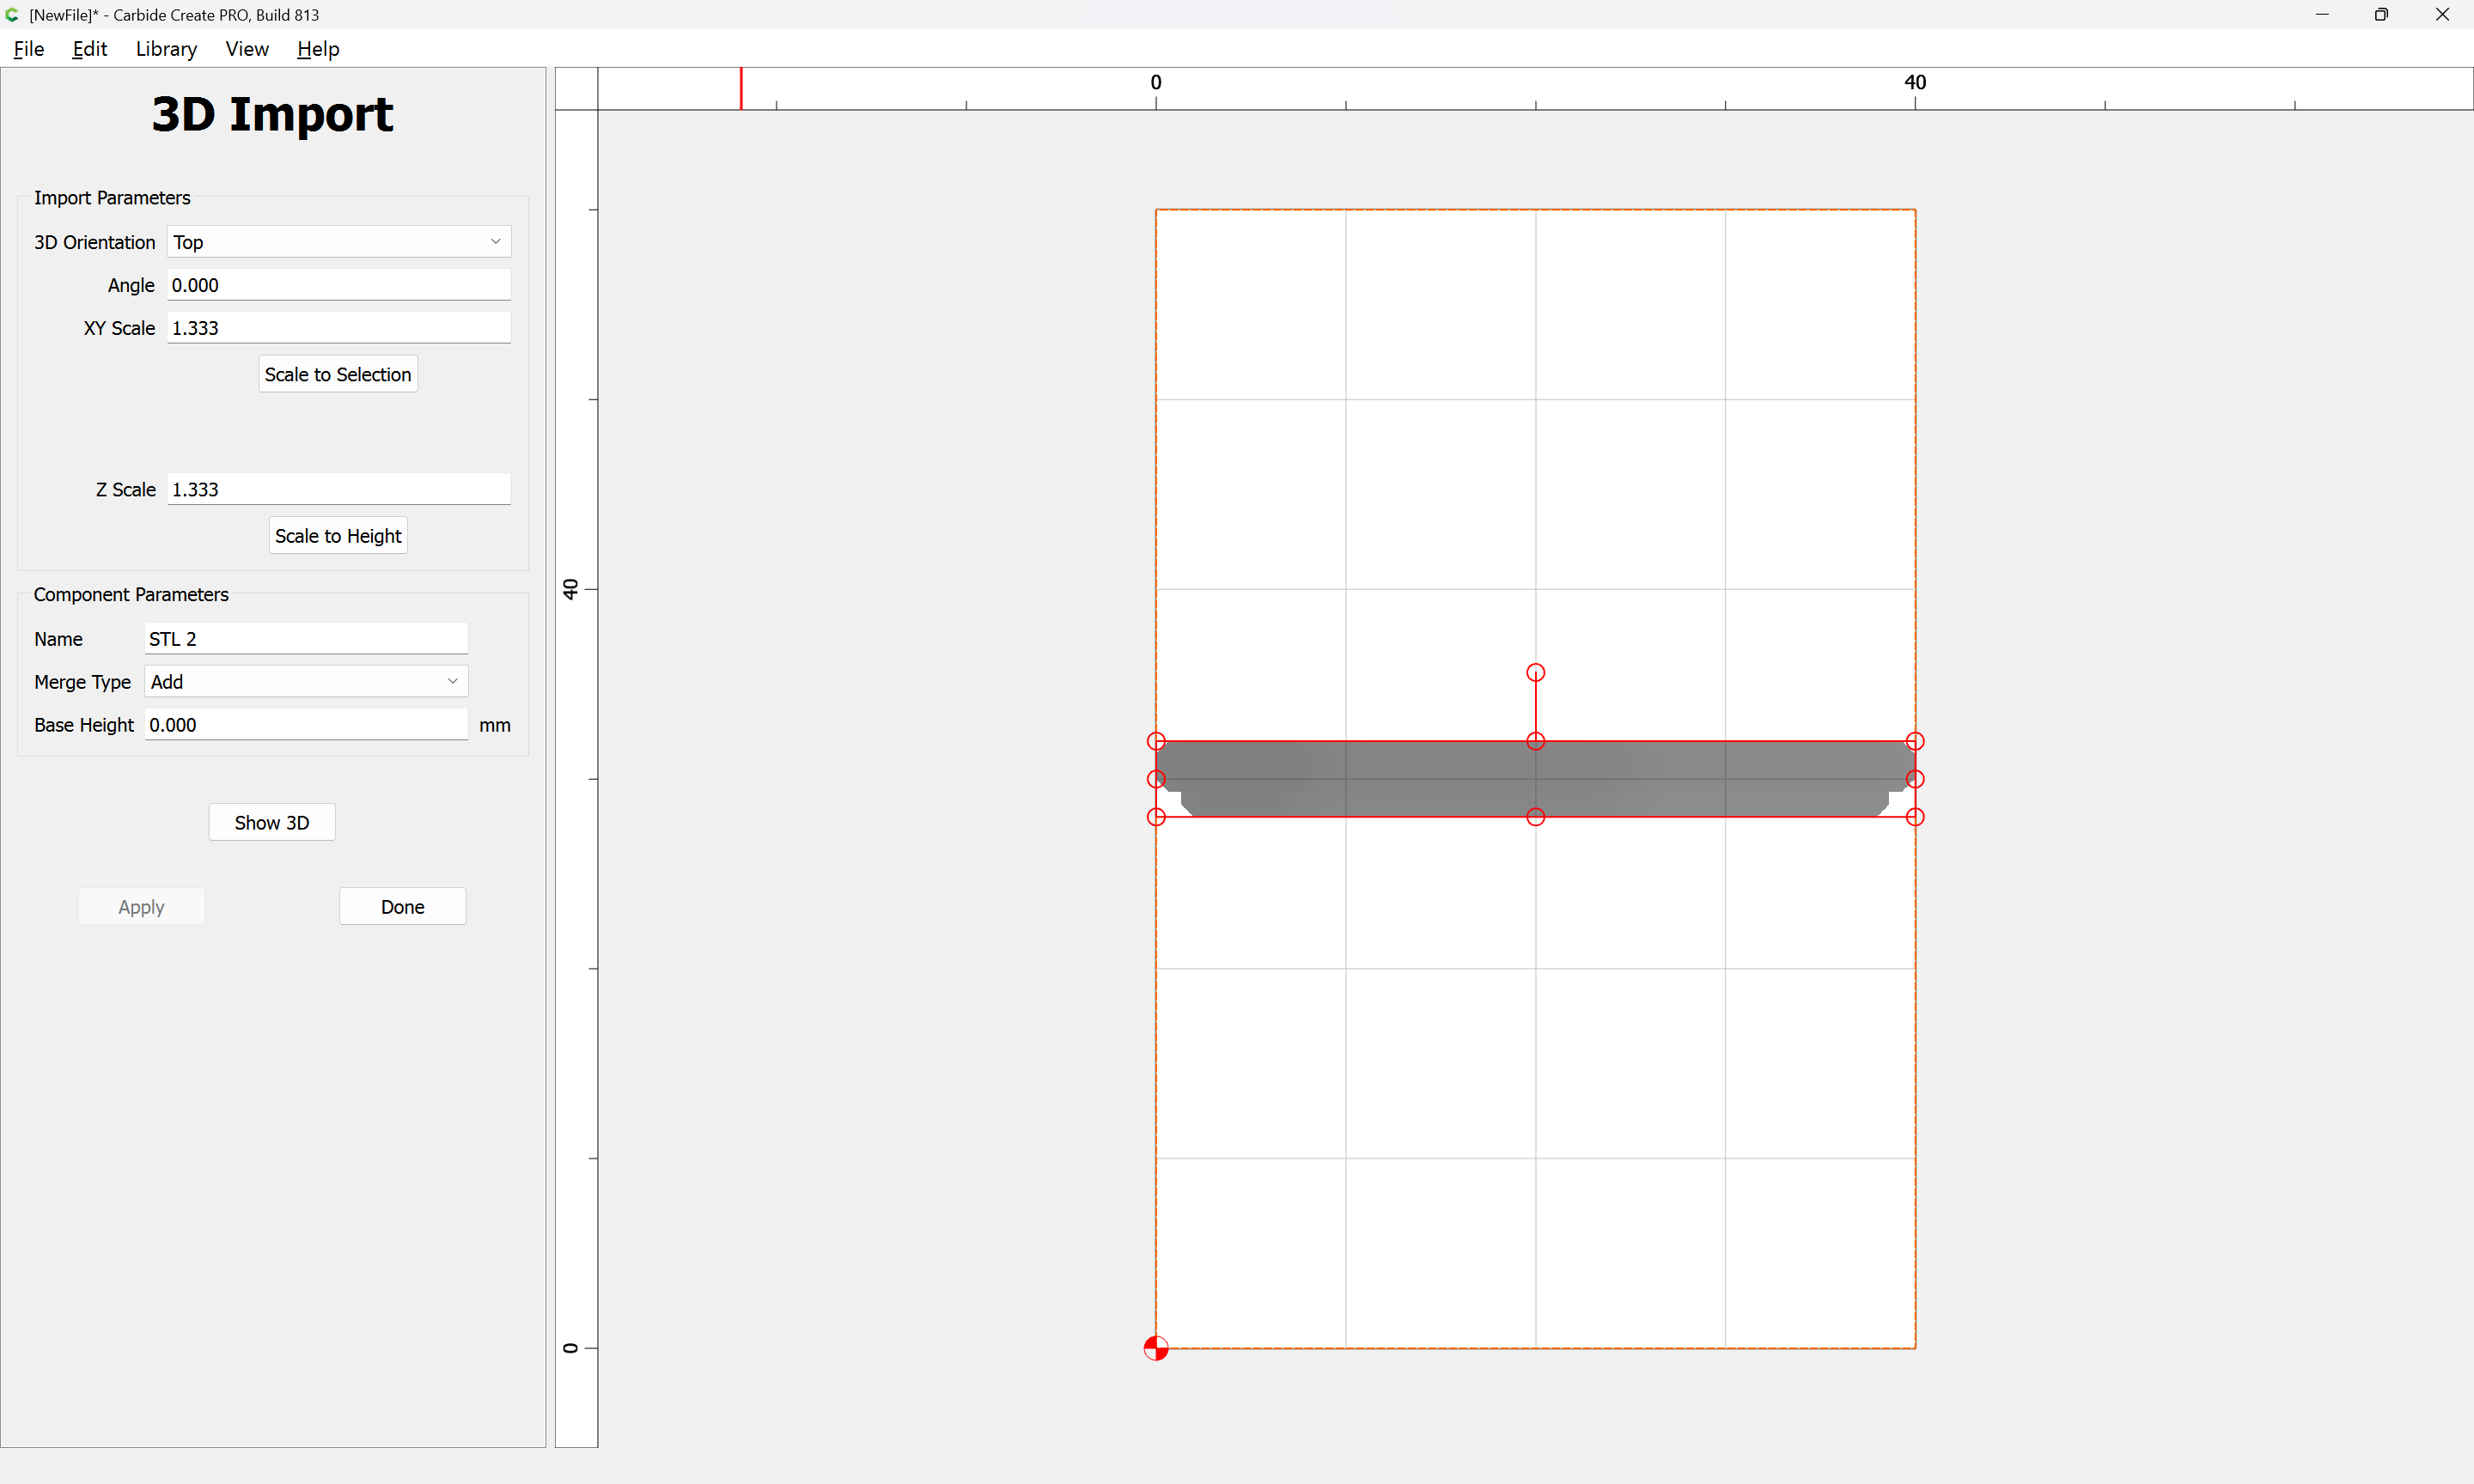Click the top-center resize handle of the model
The image size is (2474, 1484).
pyautogui.click(x=1536, y=741)
